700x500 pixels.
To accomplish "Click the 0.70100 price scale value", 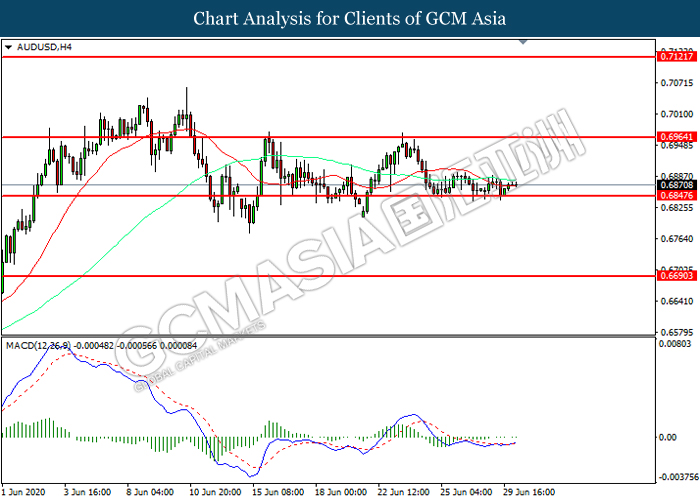I will (677, 114).
